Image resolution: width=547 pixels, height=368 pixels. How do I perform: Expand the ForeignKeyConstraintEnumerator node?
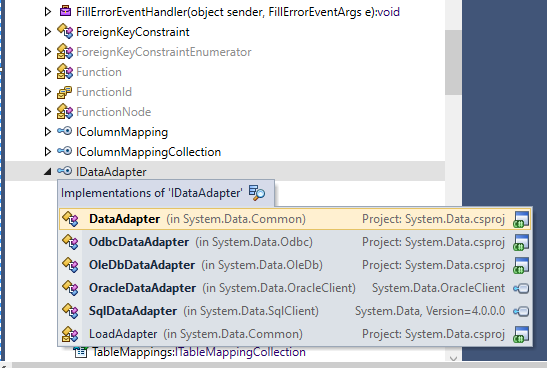(x=48, y=52)
